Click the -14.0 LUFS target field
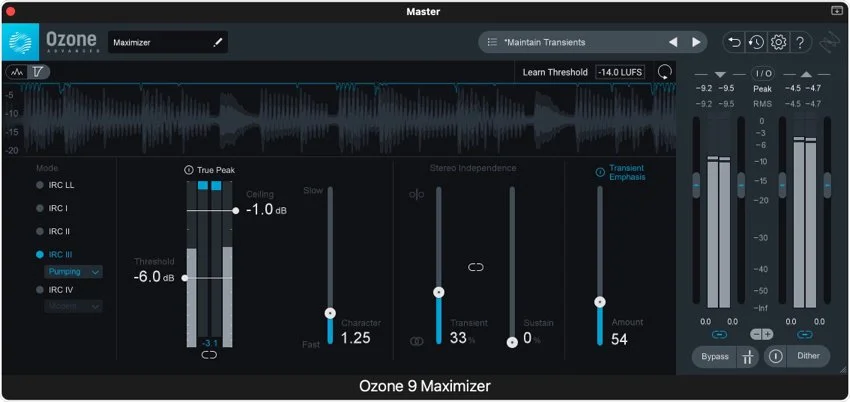Viewport: 850px width, 402px height. [621, 72]
